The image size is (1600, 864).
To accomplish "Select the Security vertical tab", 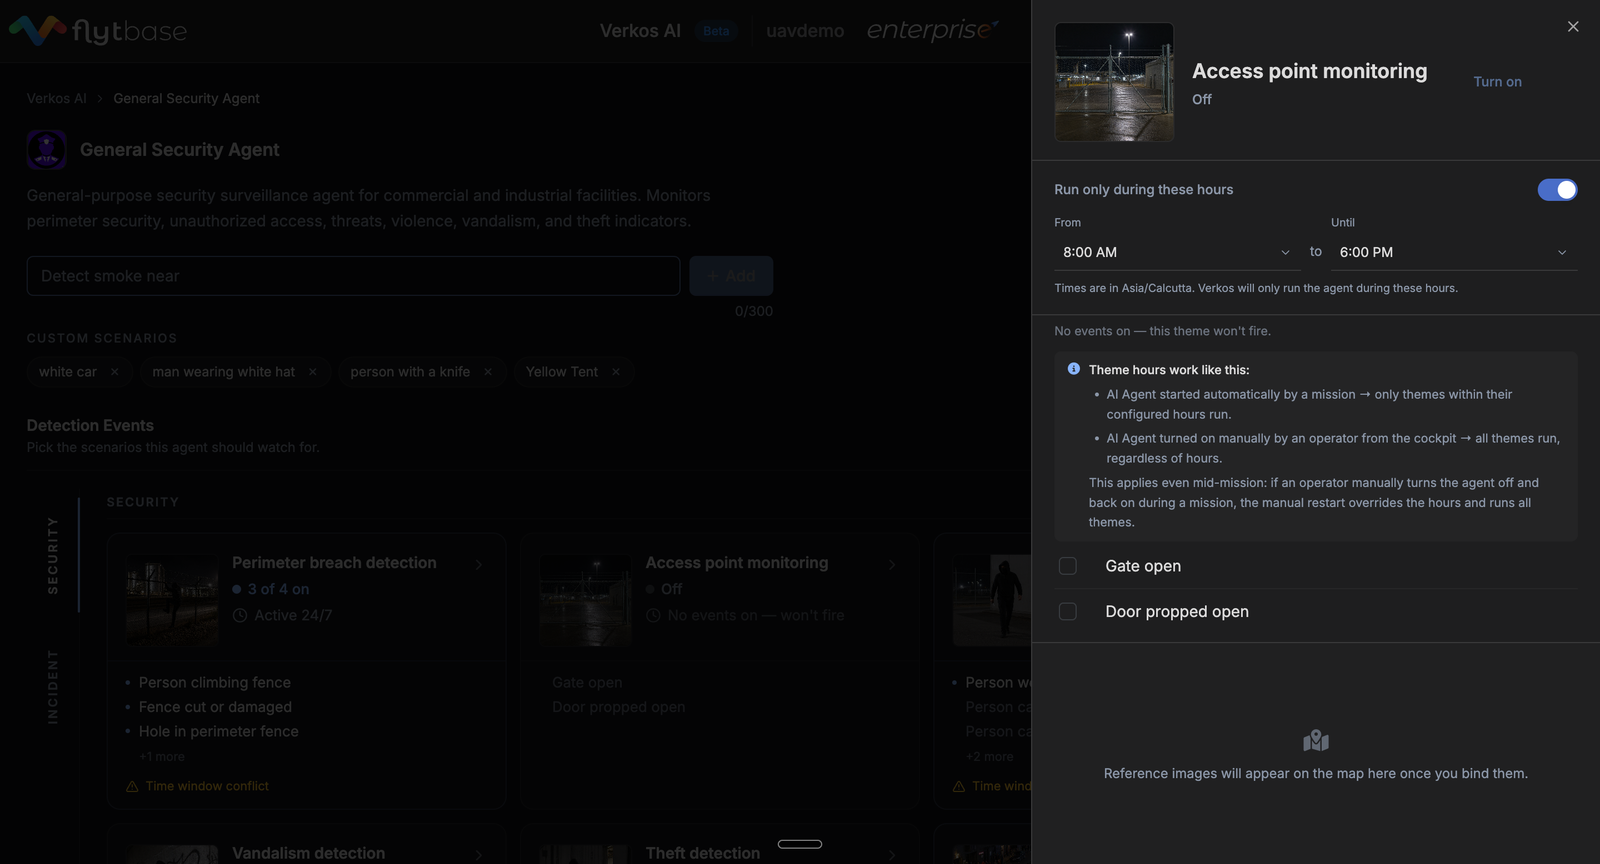I will point(53,555).
